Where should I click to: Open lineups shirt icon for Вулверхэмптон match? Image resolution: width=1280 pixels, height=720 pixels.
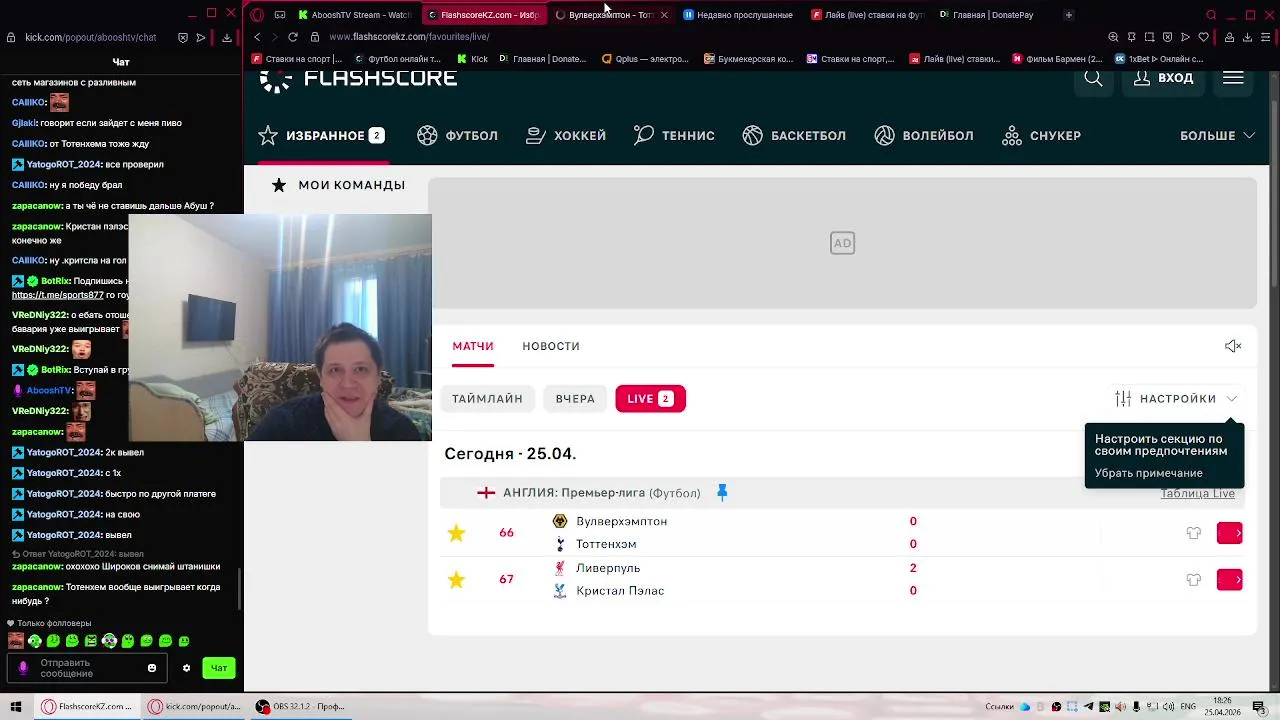click(x=1193, y=533)
